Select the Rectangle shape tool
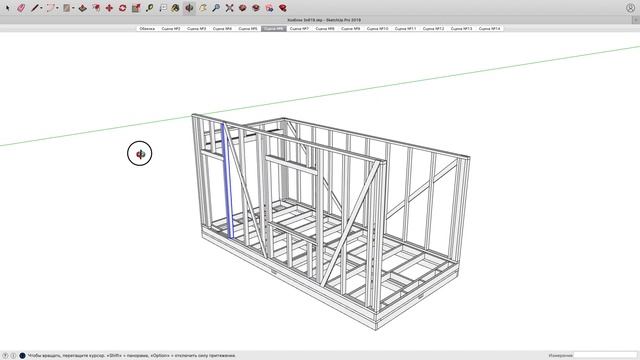 pyautogui.click(x=66, y=8)
